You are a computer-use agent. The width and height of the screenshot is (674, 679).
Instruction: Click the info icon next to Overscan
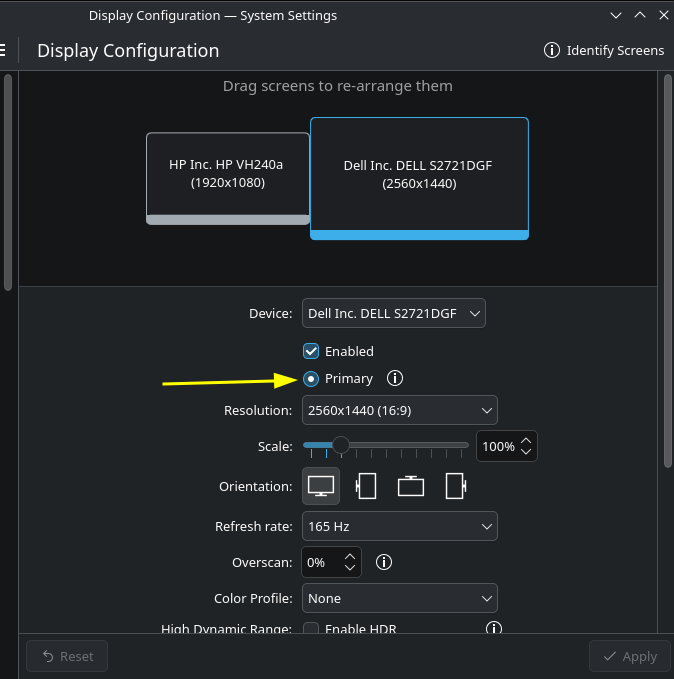pos(384,562)
